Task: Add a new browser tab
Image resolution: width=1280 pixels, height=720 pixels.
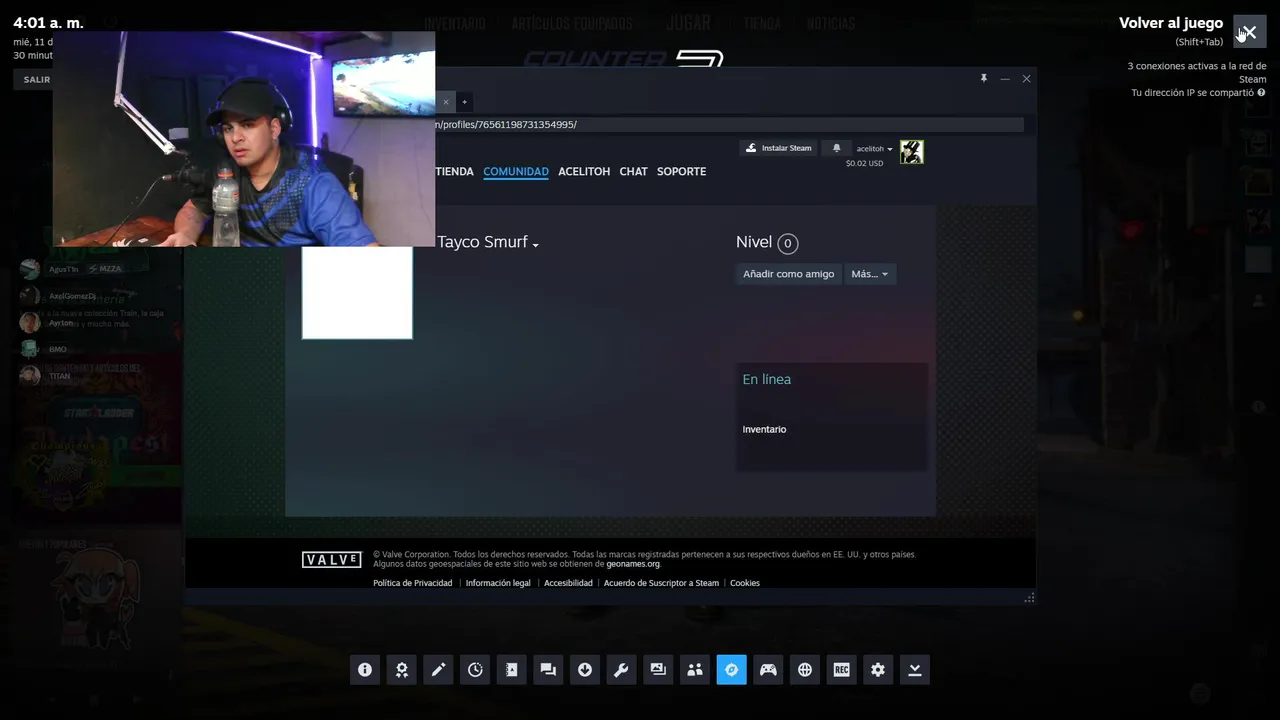Action: click(x=464, y=101)
